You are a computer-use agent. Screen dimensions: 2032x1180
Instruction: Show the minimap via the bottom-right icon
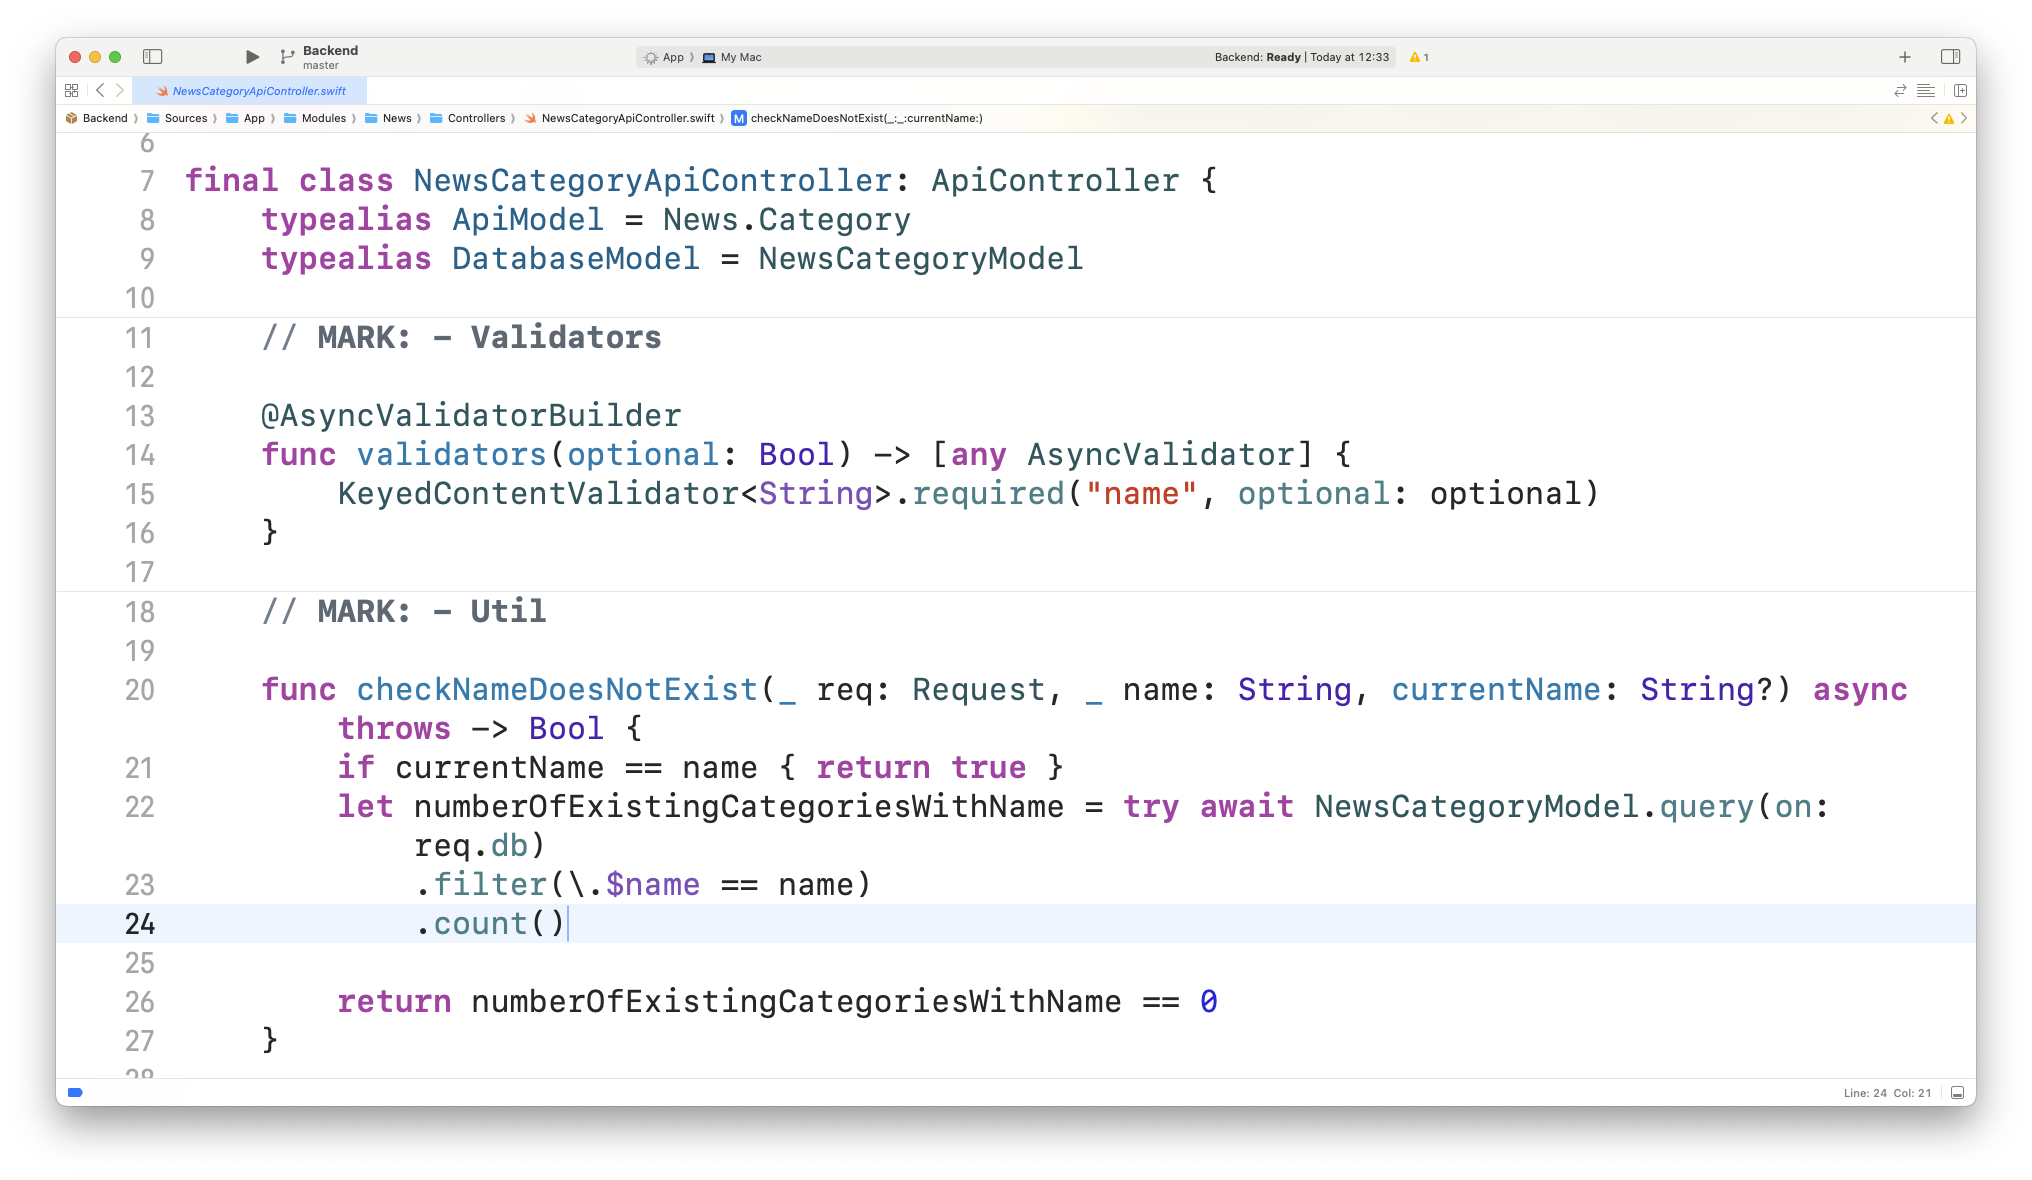(1956, 1093)
